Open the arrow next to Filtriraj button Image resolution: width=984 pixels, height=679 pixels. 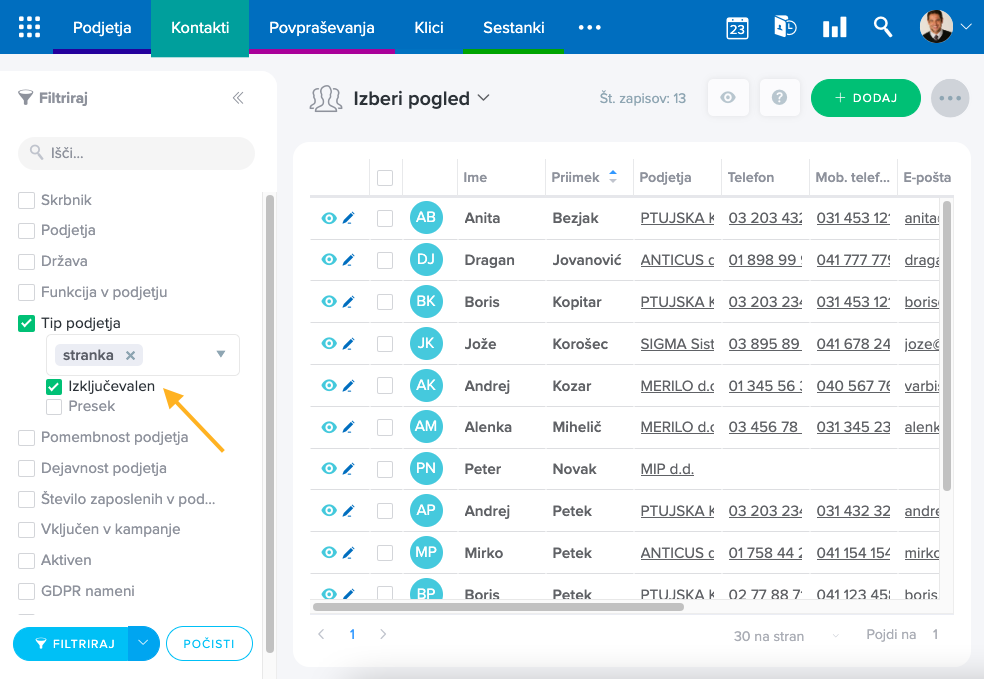coord(144,643)
